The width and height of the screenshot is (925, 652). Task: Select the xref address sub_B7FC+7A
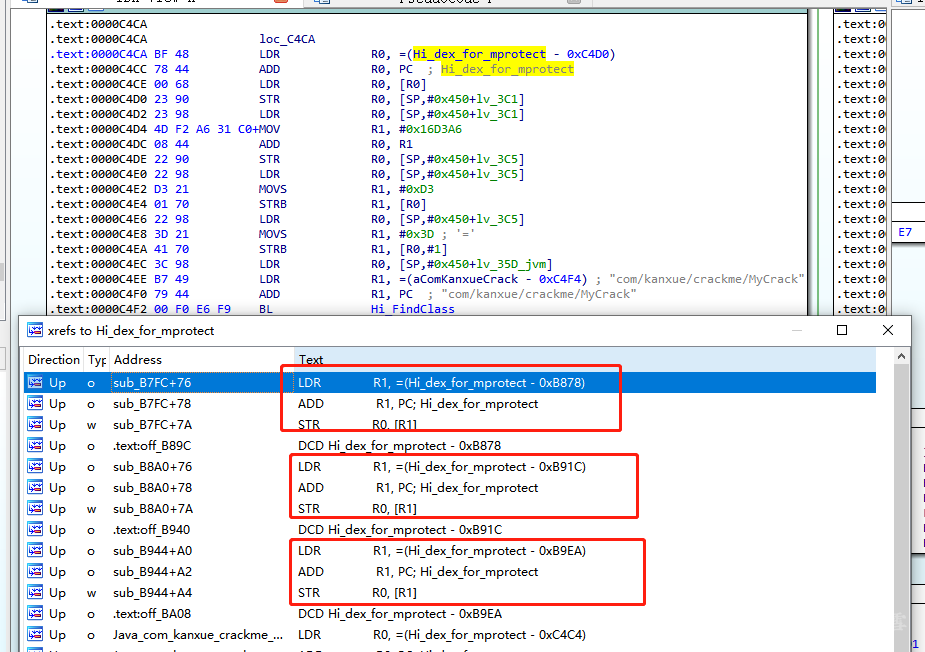click(x=152, y=425)
